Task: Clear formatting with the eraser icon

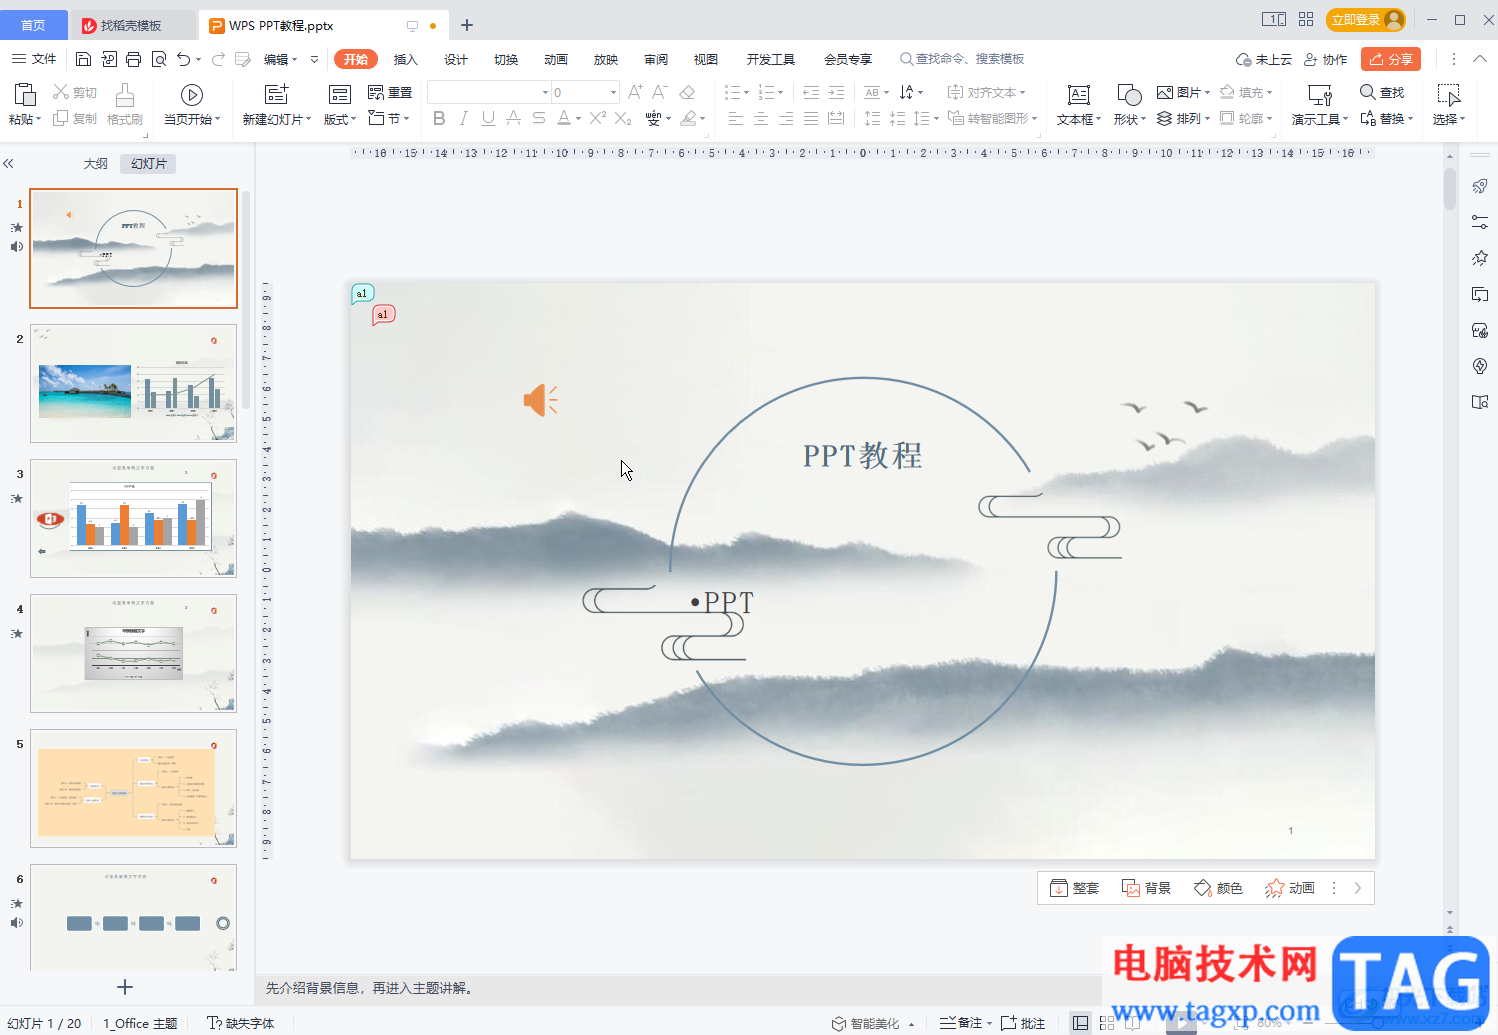Action: tap(687, 92)
